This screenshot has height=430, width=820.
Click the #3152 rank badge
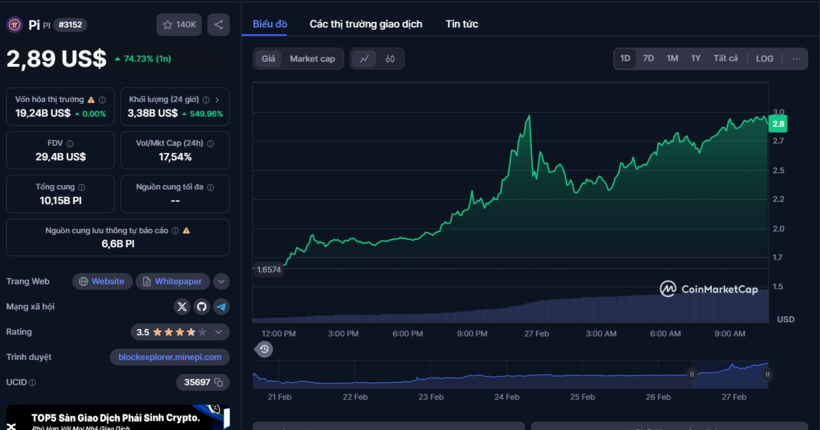click(x=70, y=25)
